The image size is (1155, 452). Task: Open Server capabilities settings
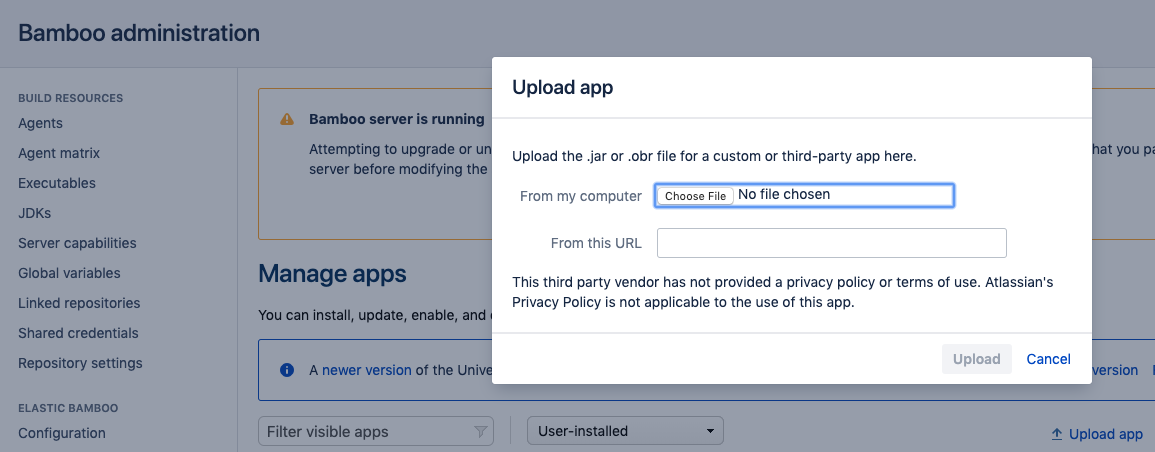[77, 243]
